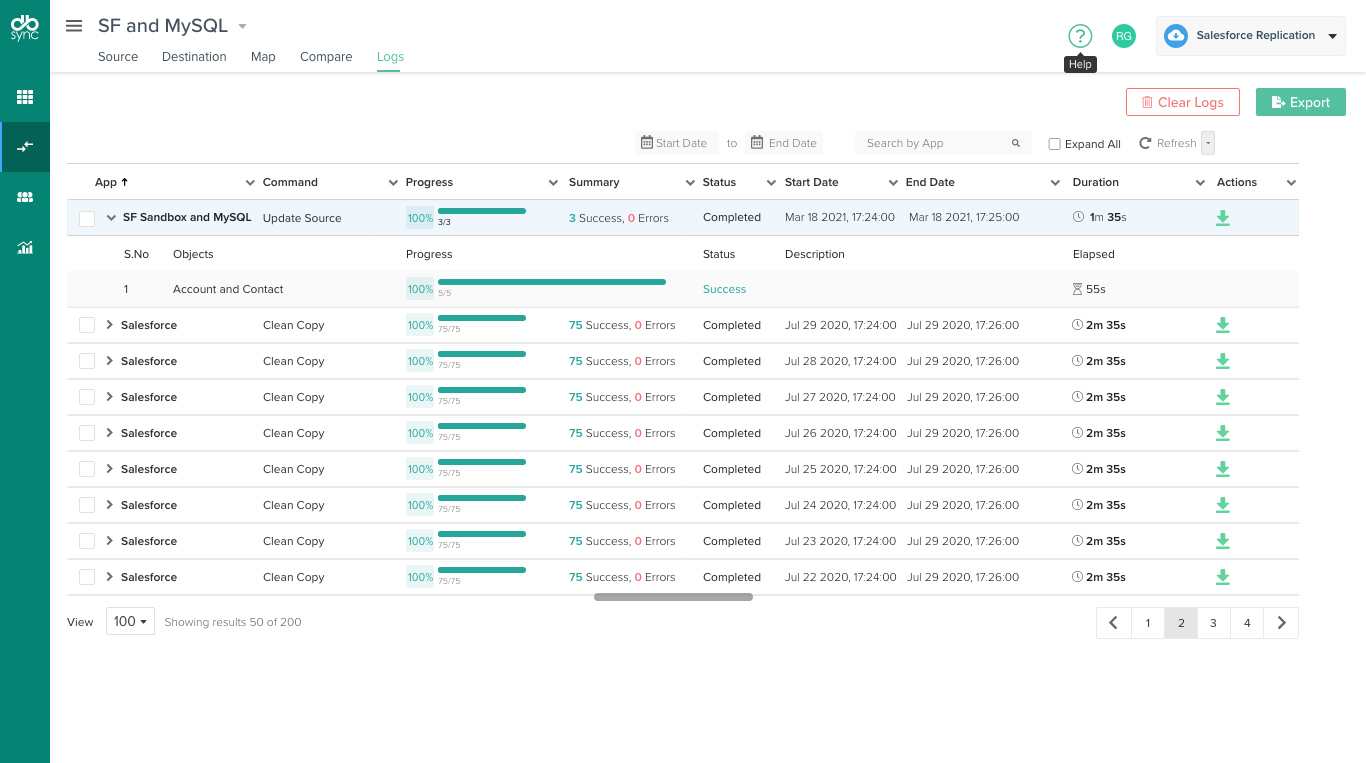Go to page 3
The image size is (1366, 763).
(x=1213, y=623)
